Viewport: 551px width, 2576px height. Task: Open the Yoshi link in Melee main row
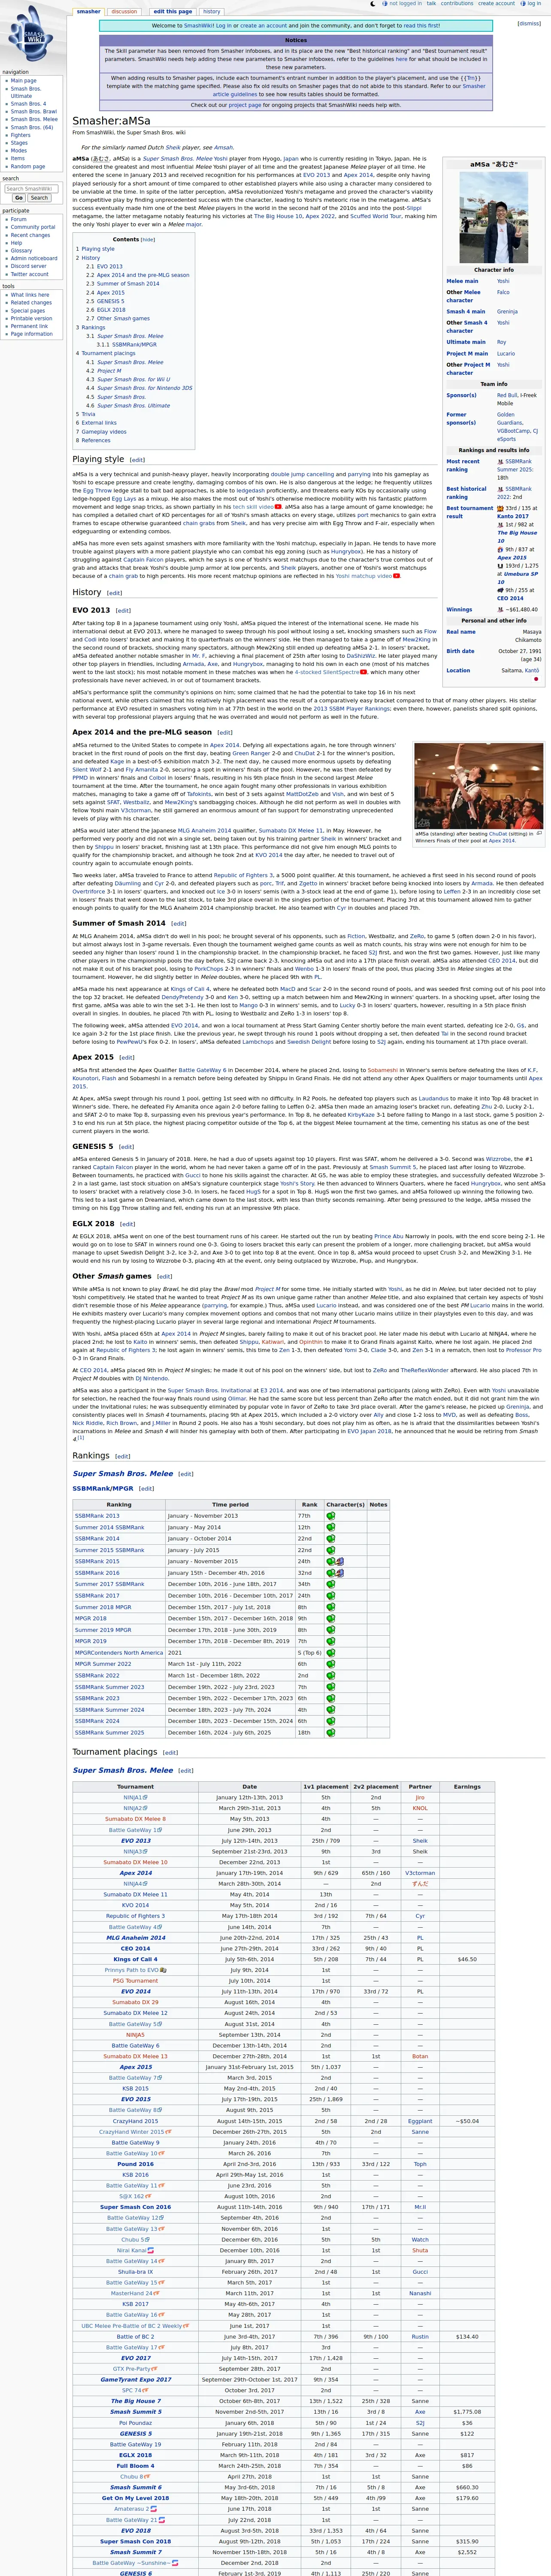point(503,281)
